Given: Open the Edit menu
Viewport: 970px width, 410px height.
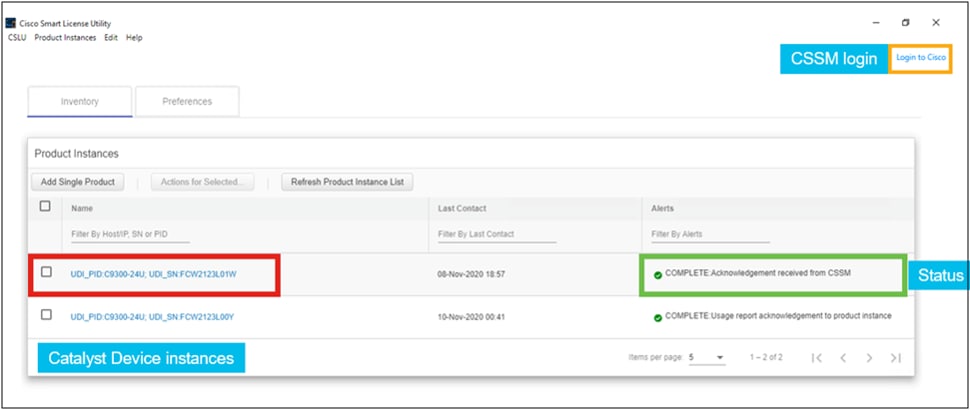Looking at the screenshot, I should pos(111,38).
